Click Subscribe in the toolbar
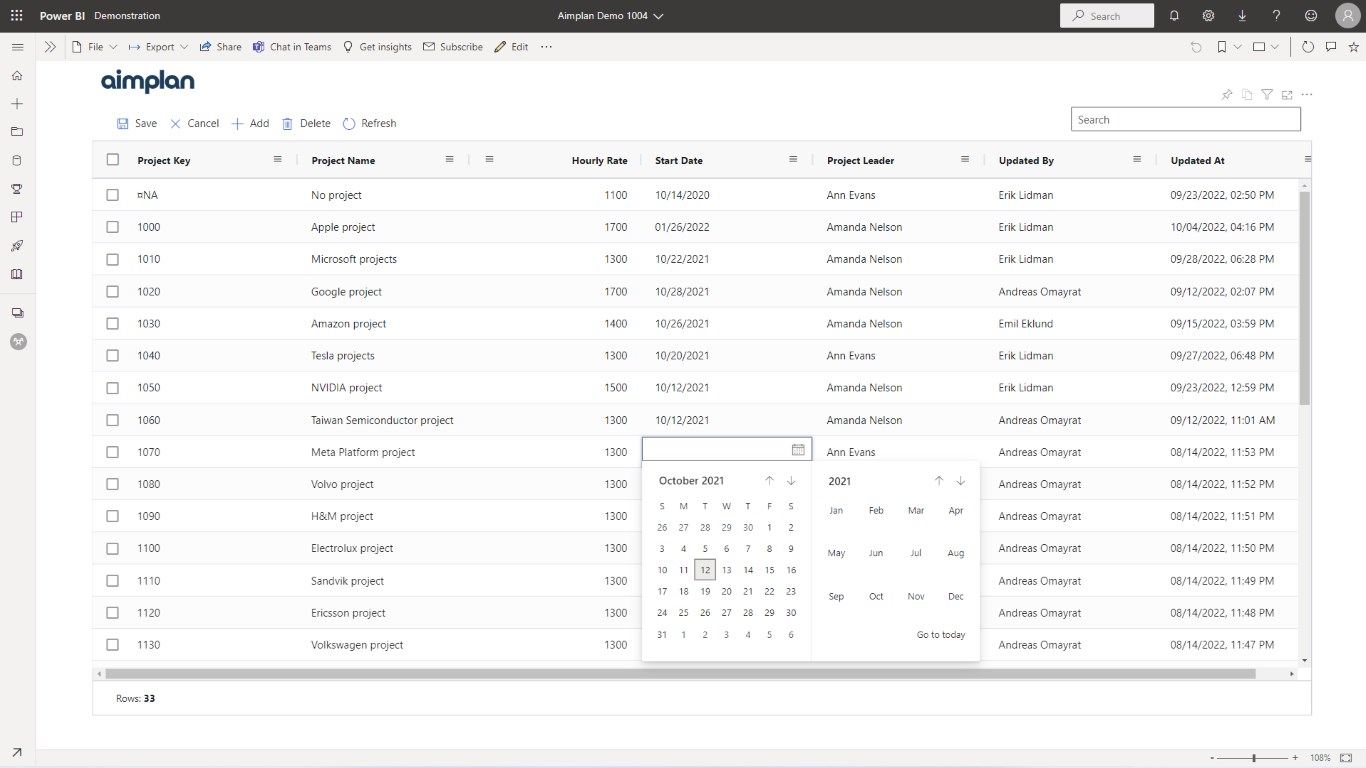 click(x=453, y=47)
